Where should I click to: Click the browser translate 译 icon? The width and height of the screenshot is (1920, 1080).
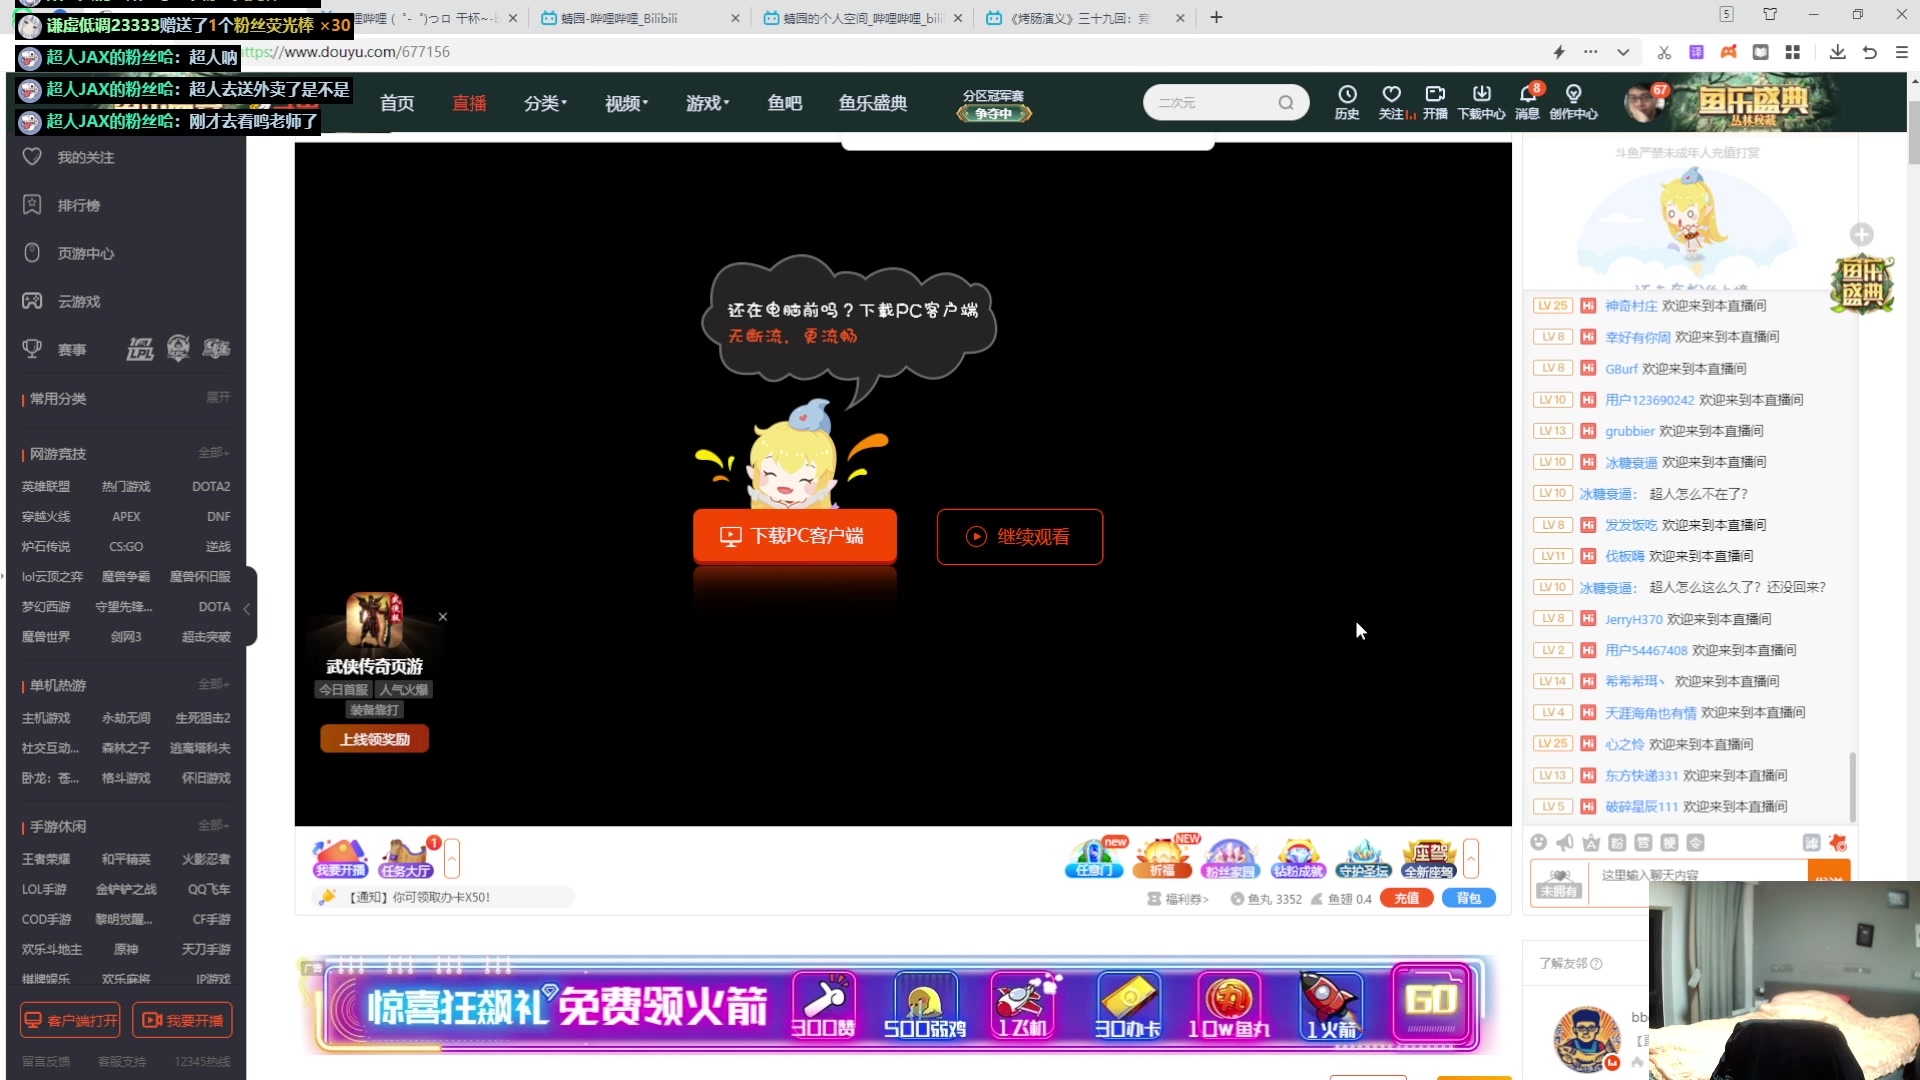point(1696,52)
